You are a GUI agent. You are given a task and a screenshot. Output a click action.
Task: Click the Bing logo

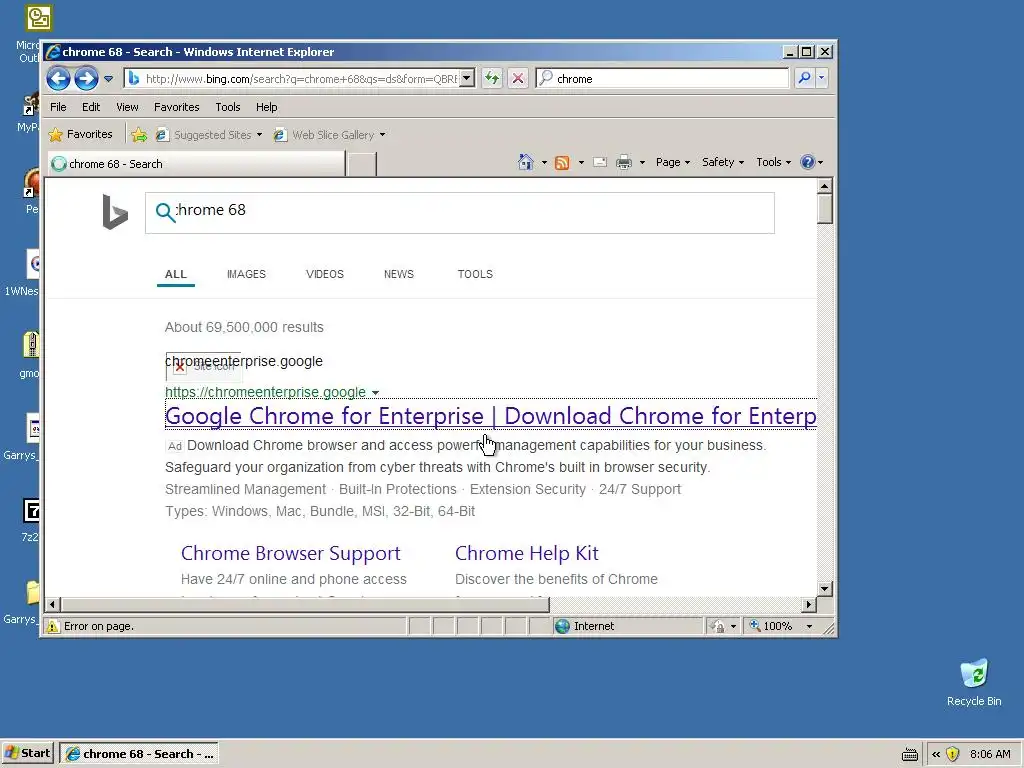pos(115,212)
